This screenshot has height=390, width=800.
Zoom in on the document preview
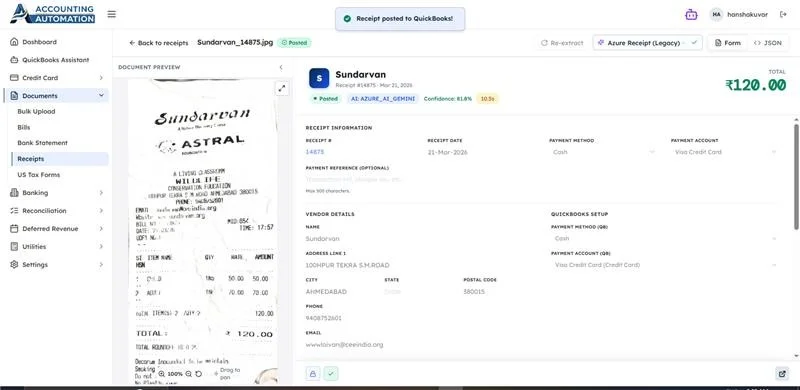pyautogui.click(x=162, y=374)
